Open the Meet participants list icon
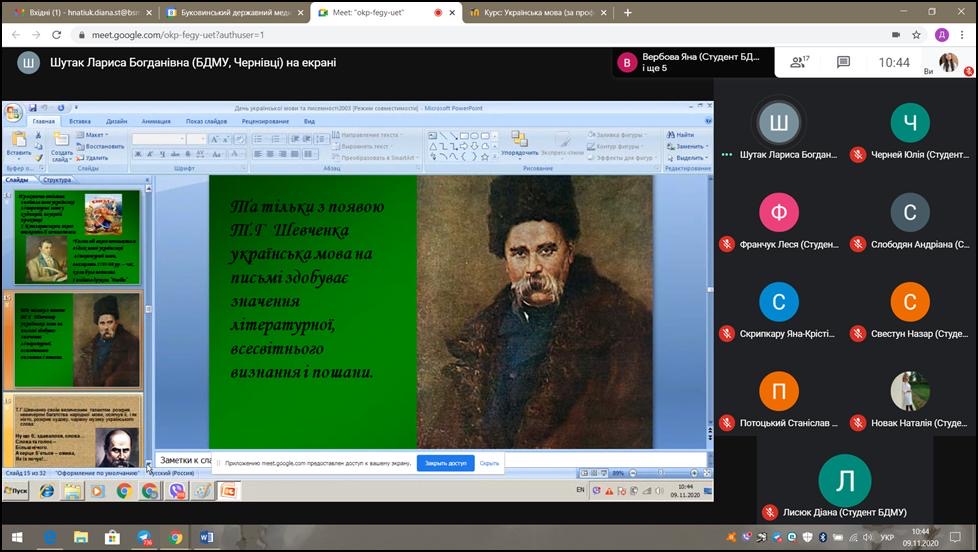 point(799,62)
